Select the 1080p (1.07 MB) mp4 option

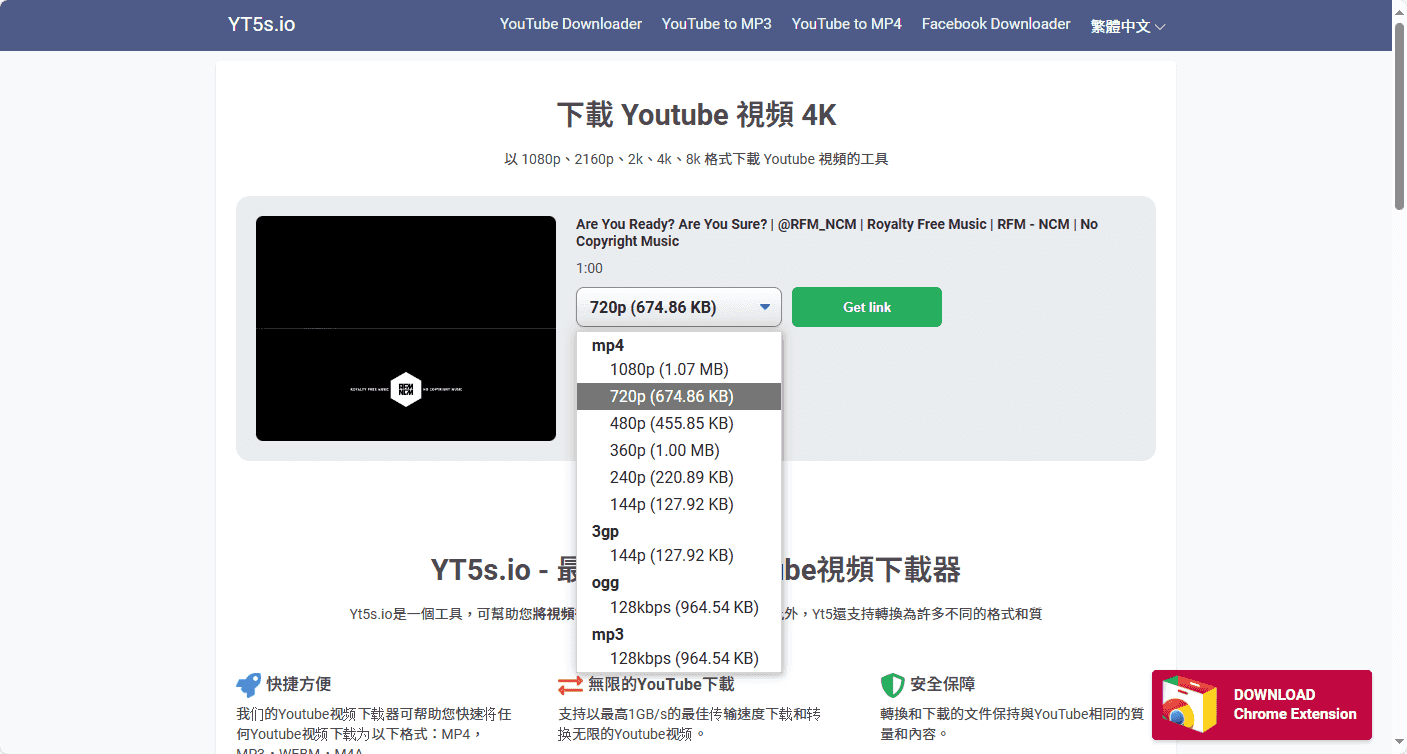coord(679,369)
